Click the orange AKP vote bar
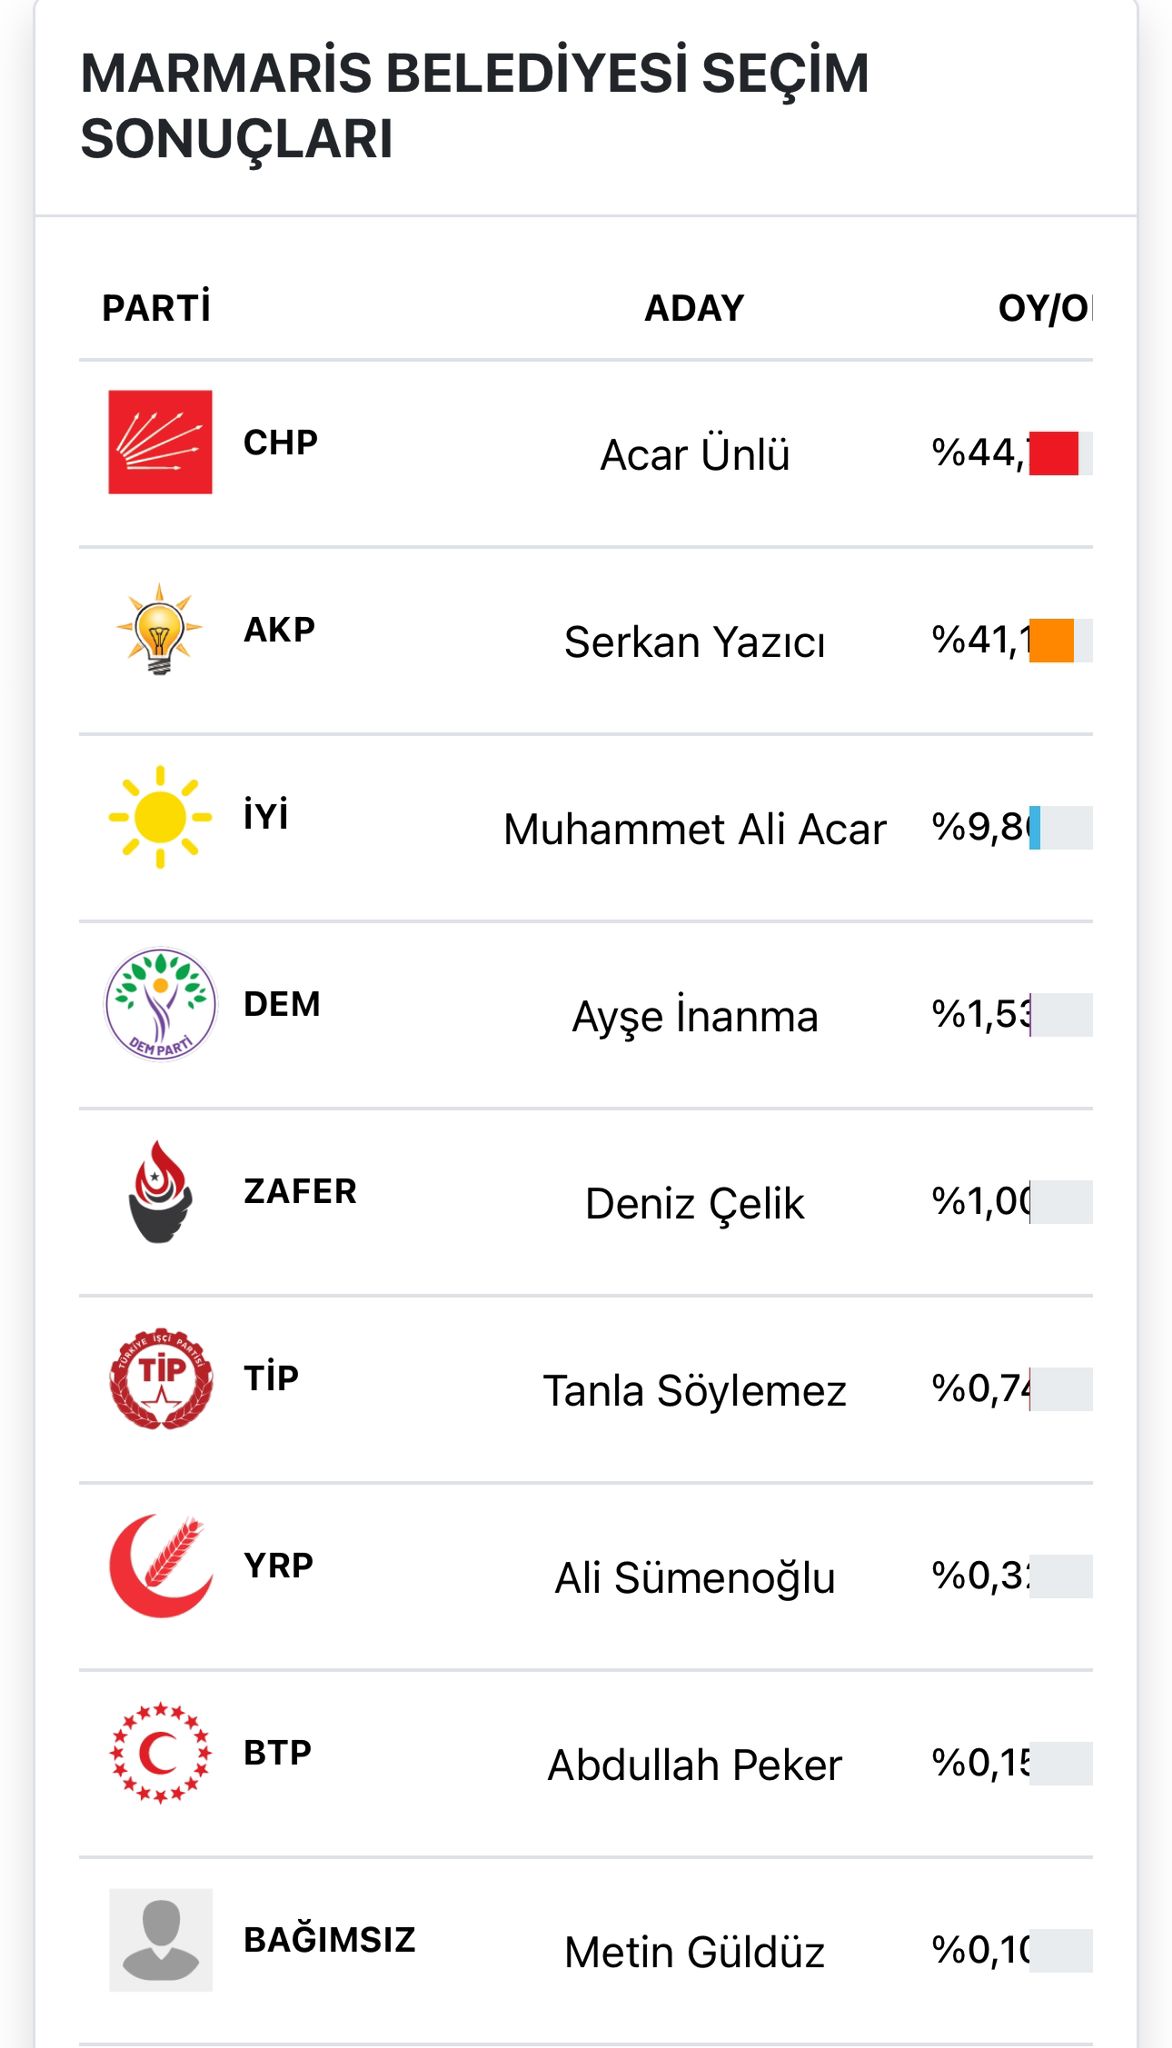 1052,641
